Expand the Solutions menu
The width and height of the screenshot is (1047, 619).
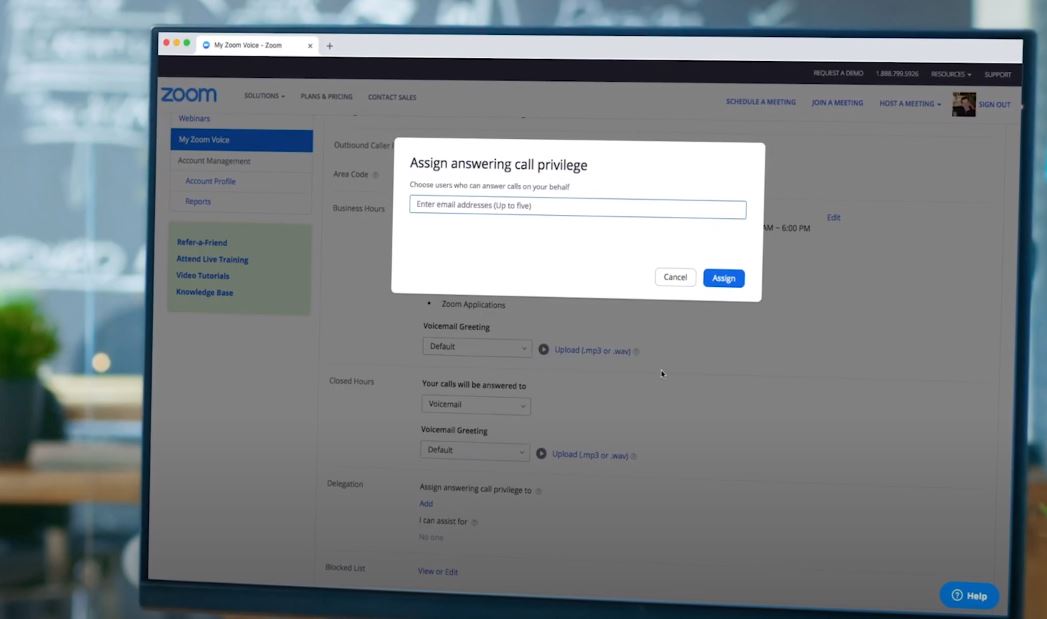264,96
